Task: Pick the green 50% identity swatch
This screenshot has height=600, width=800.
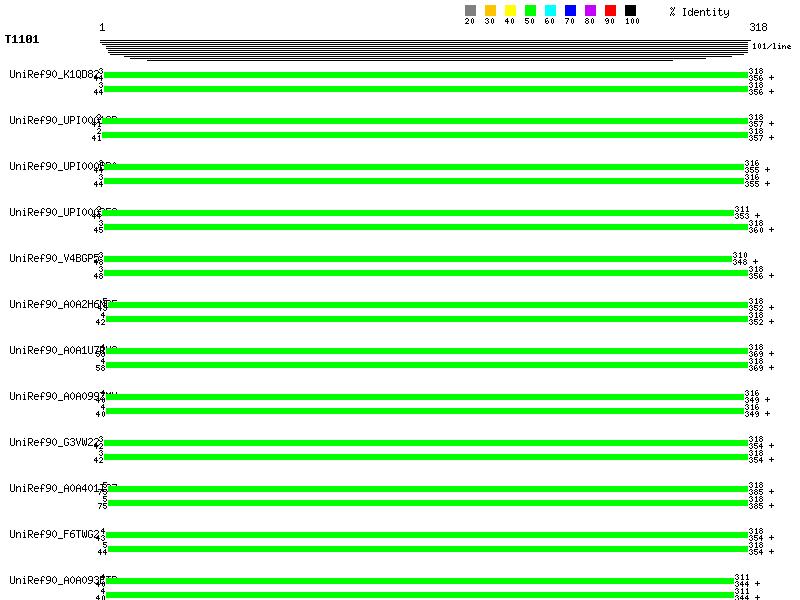Action: click(530, 11)
